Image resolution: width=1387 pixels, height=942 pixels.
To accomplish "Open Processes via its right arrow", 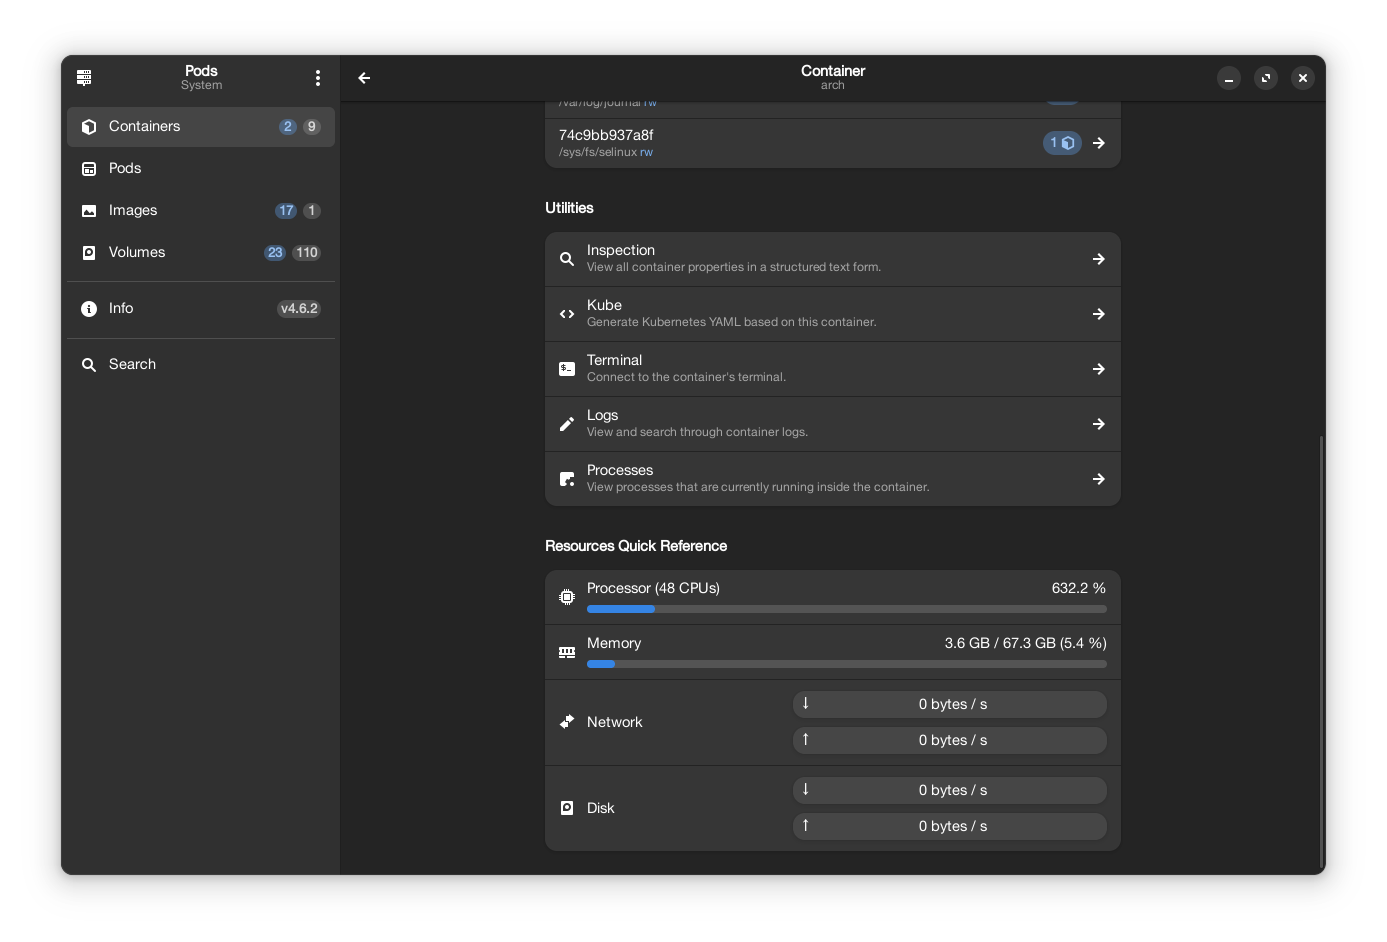I will [x=1099, y=479].
